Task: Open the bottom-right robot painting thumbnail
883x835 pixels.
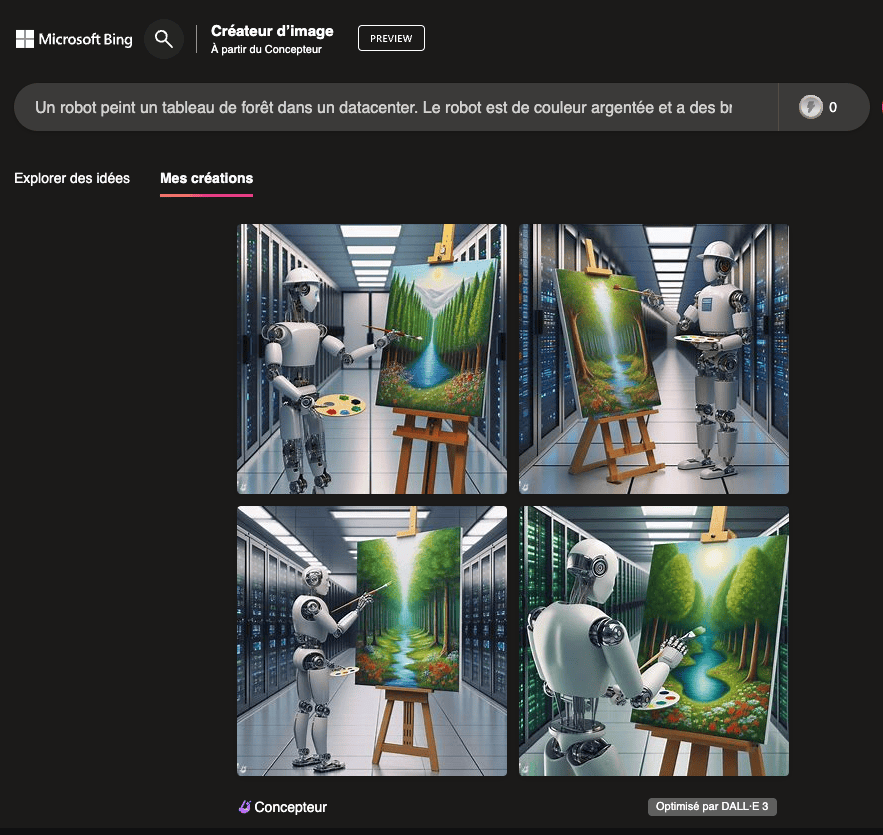Action: 654,641
